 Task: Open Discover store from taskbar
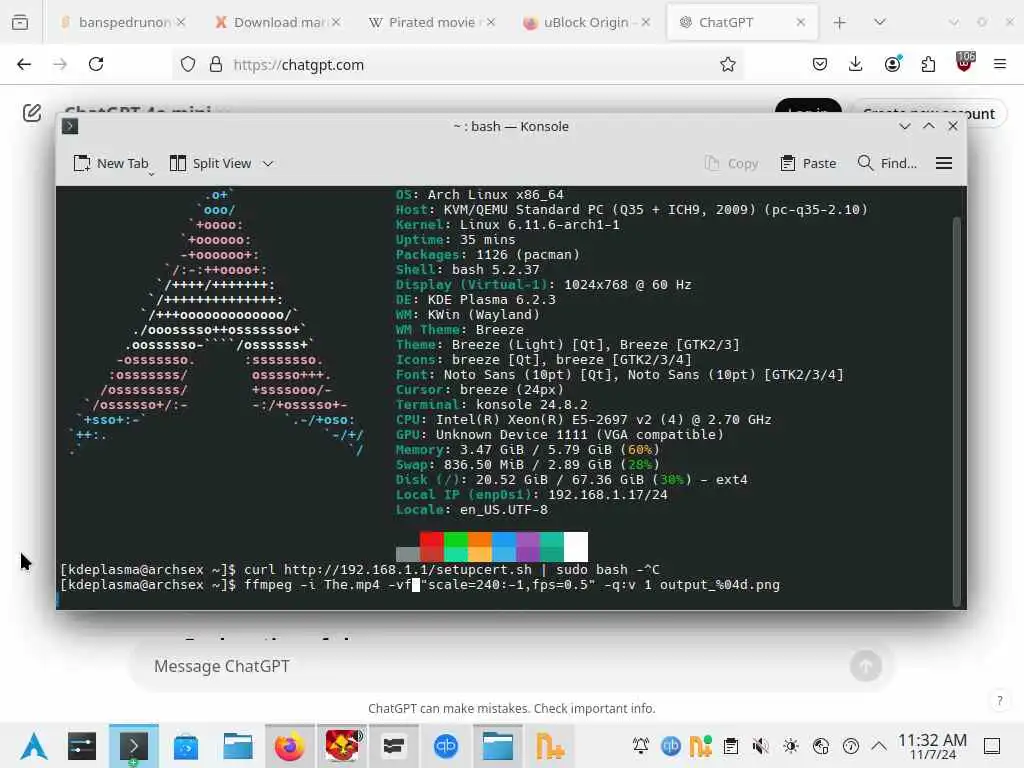tap(186, 746)
